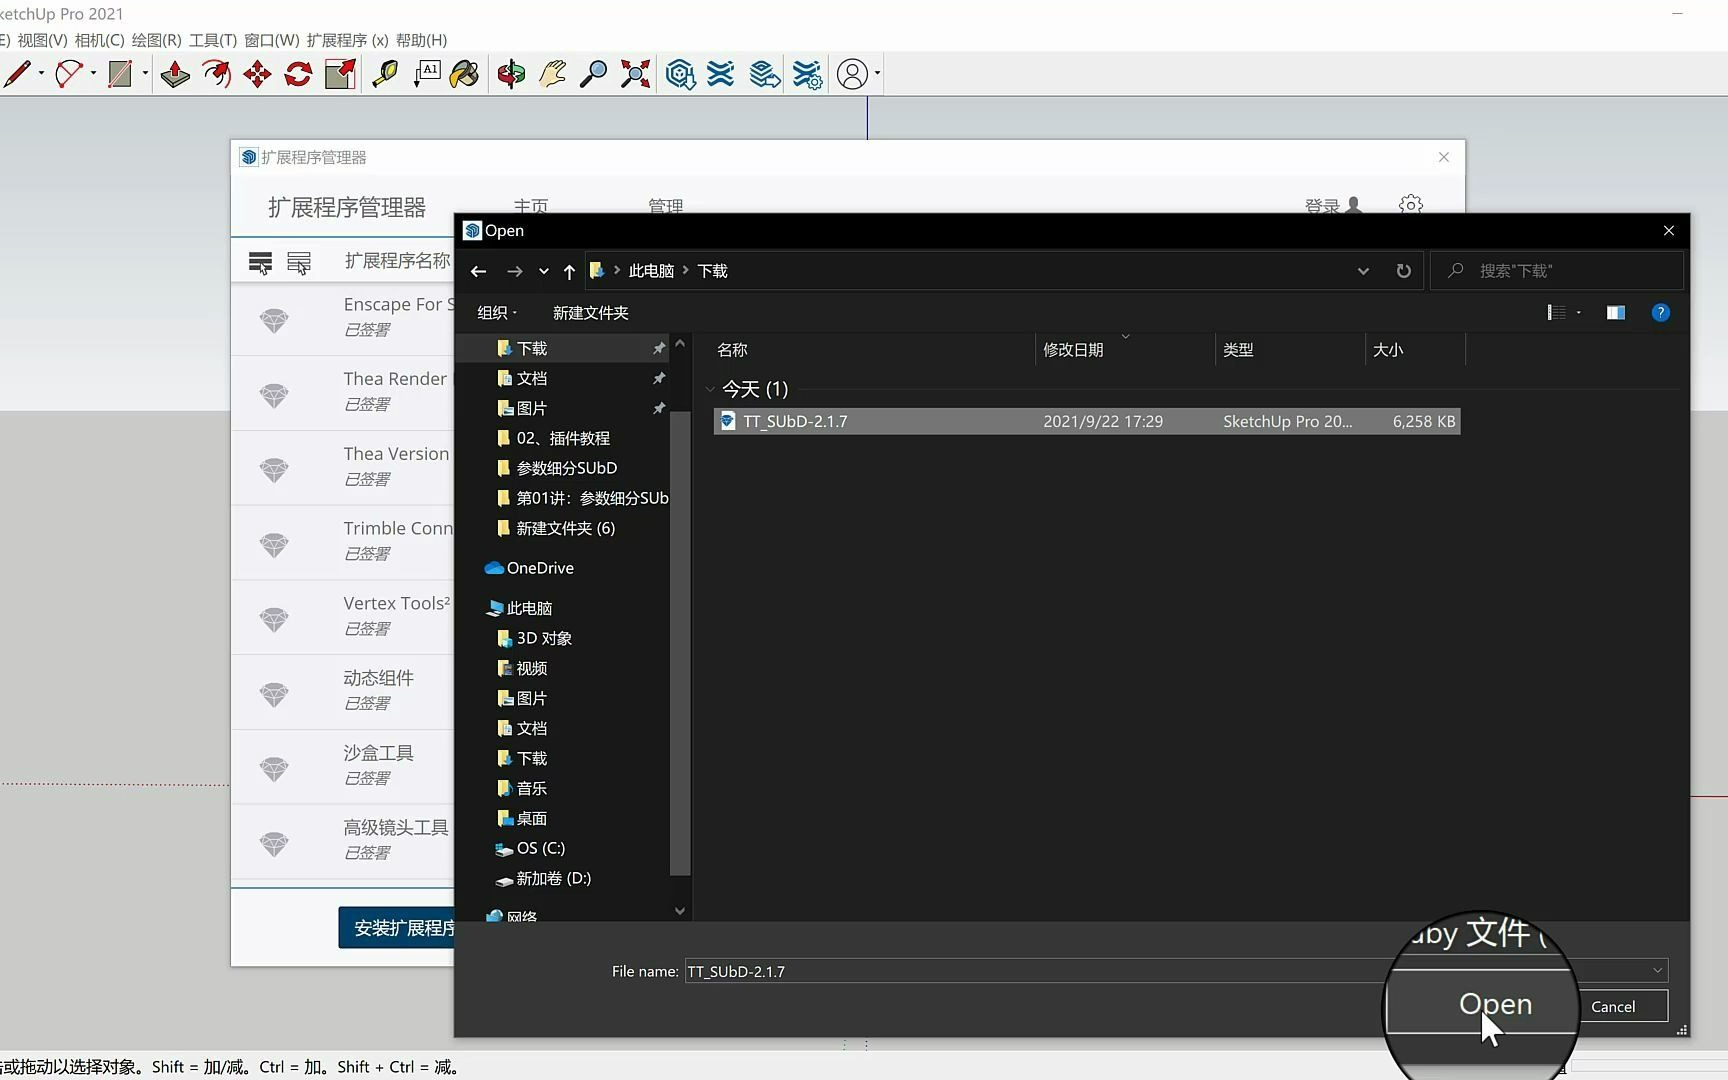Select 新加卷 (D:) drive
The height and width of the screenshot is (1080, 1728).
543,878
